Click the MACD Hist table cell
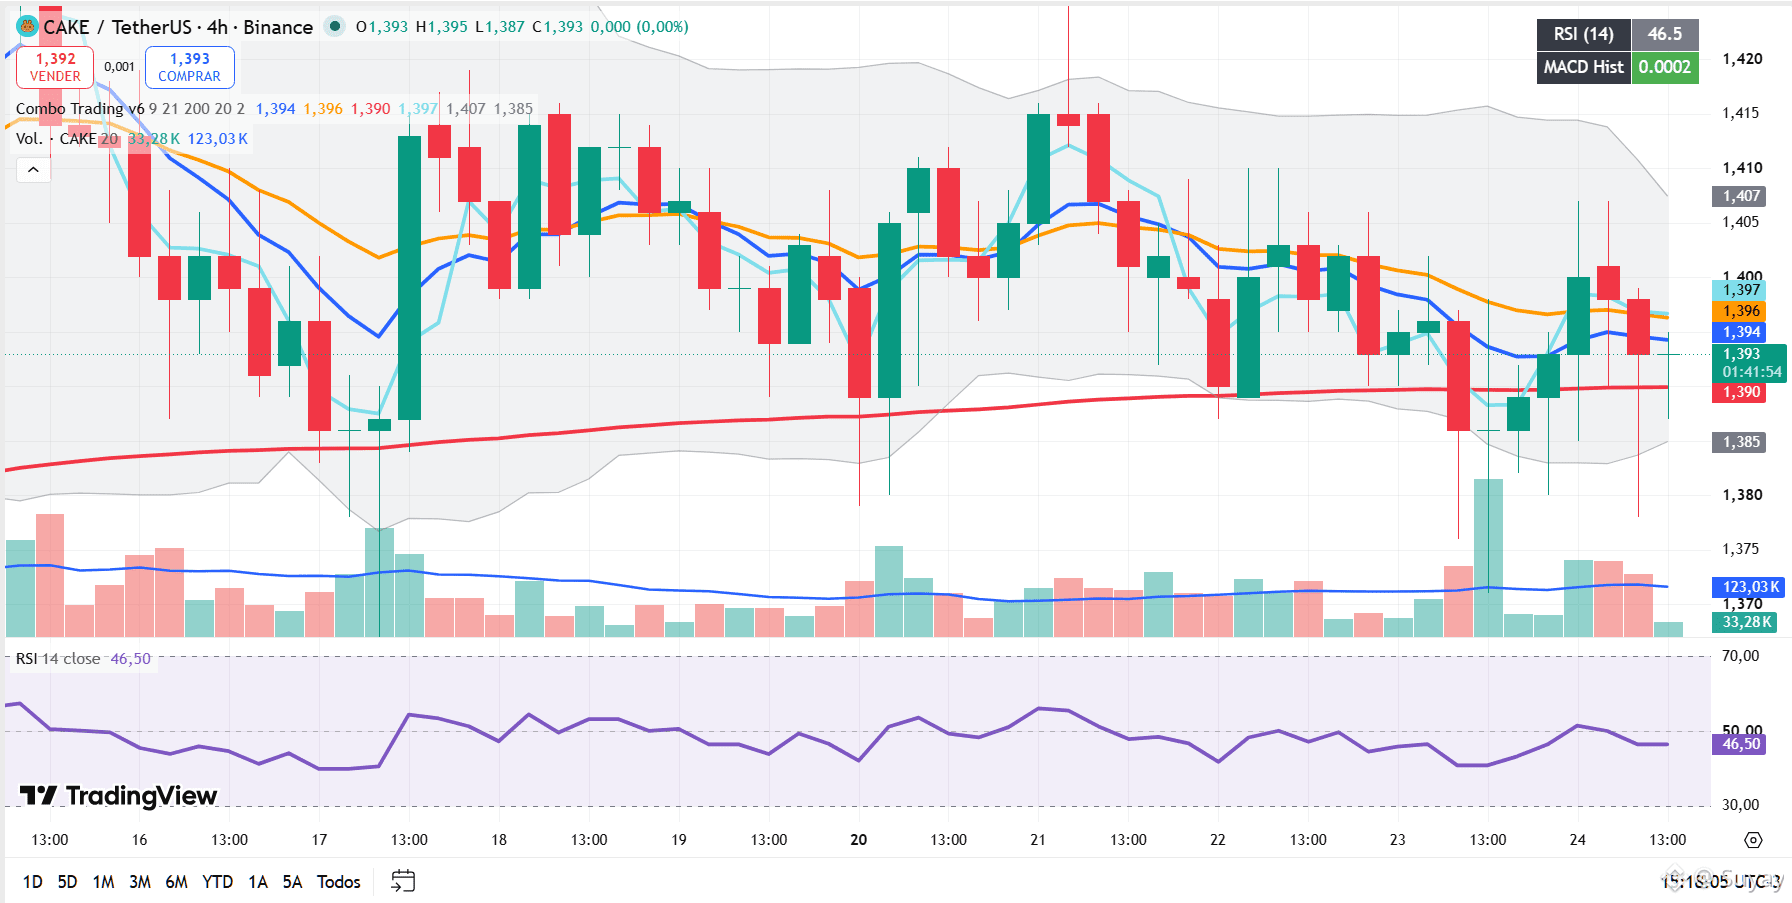The width and height of the screenshot is (1792, 903). tap(1583, 67)
